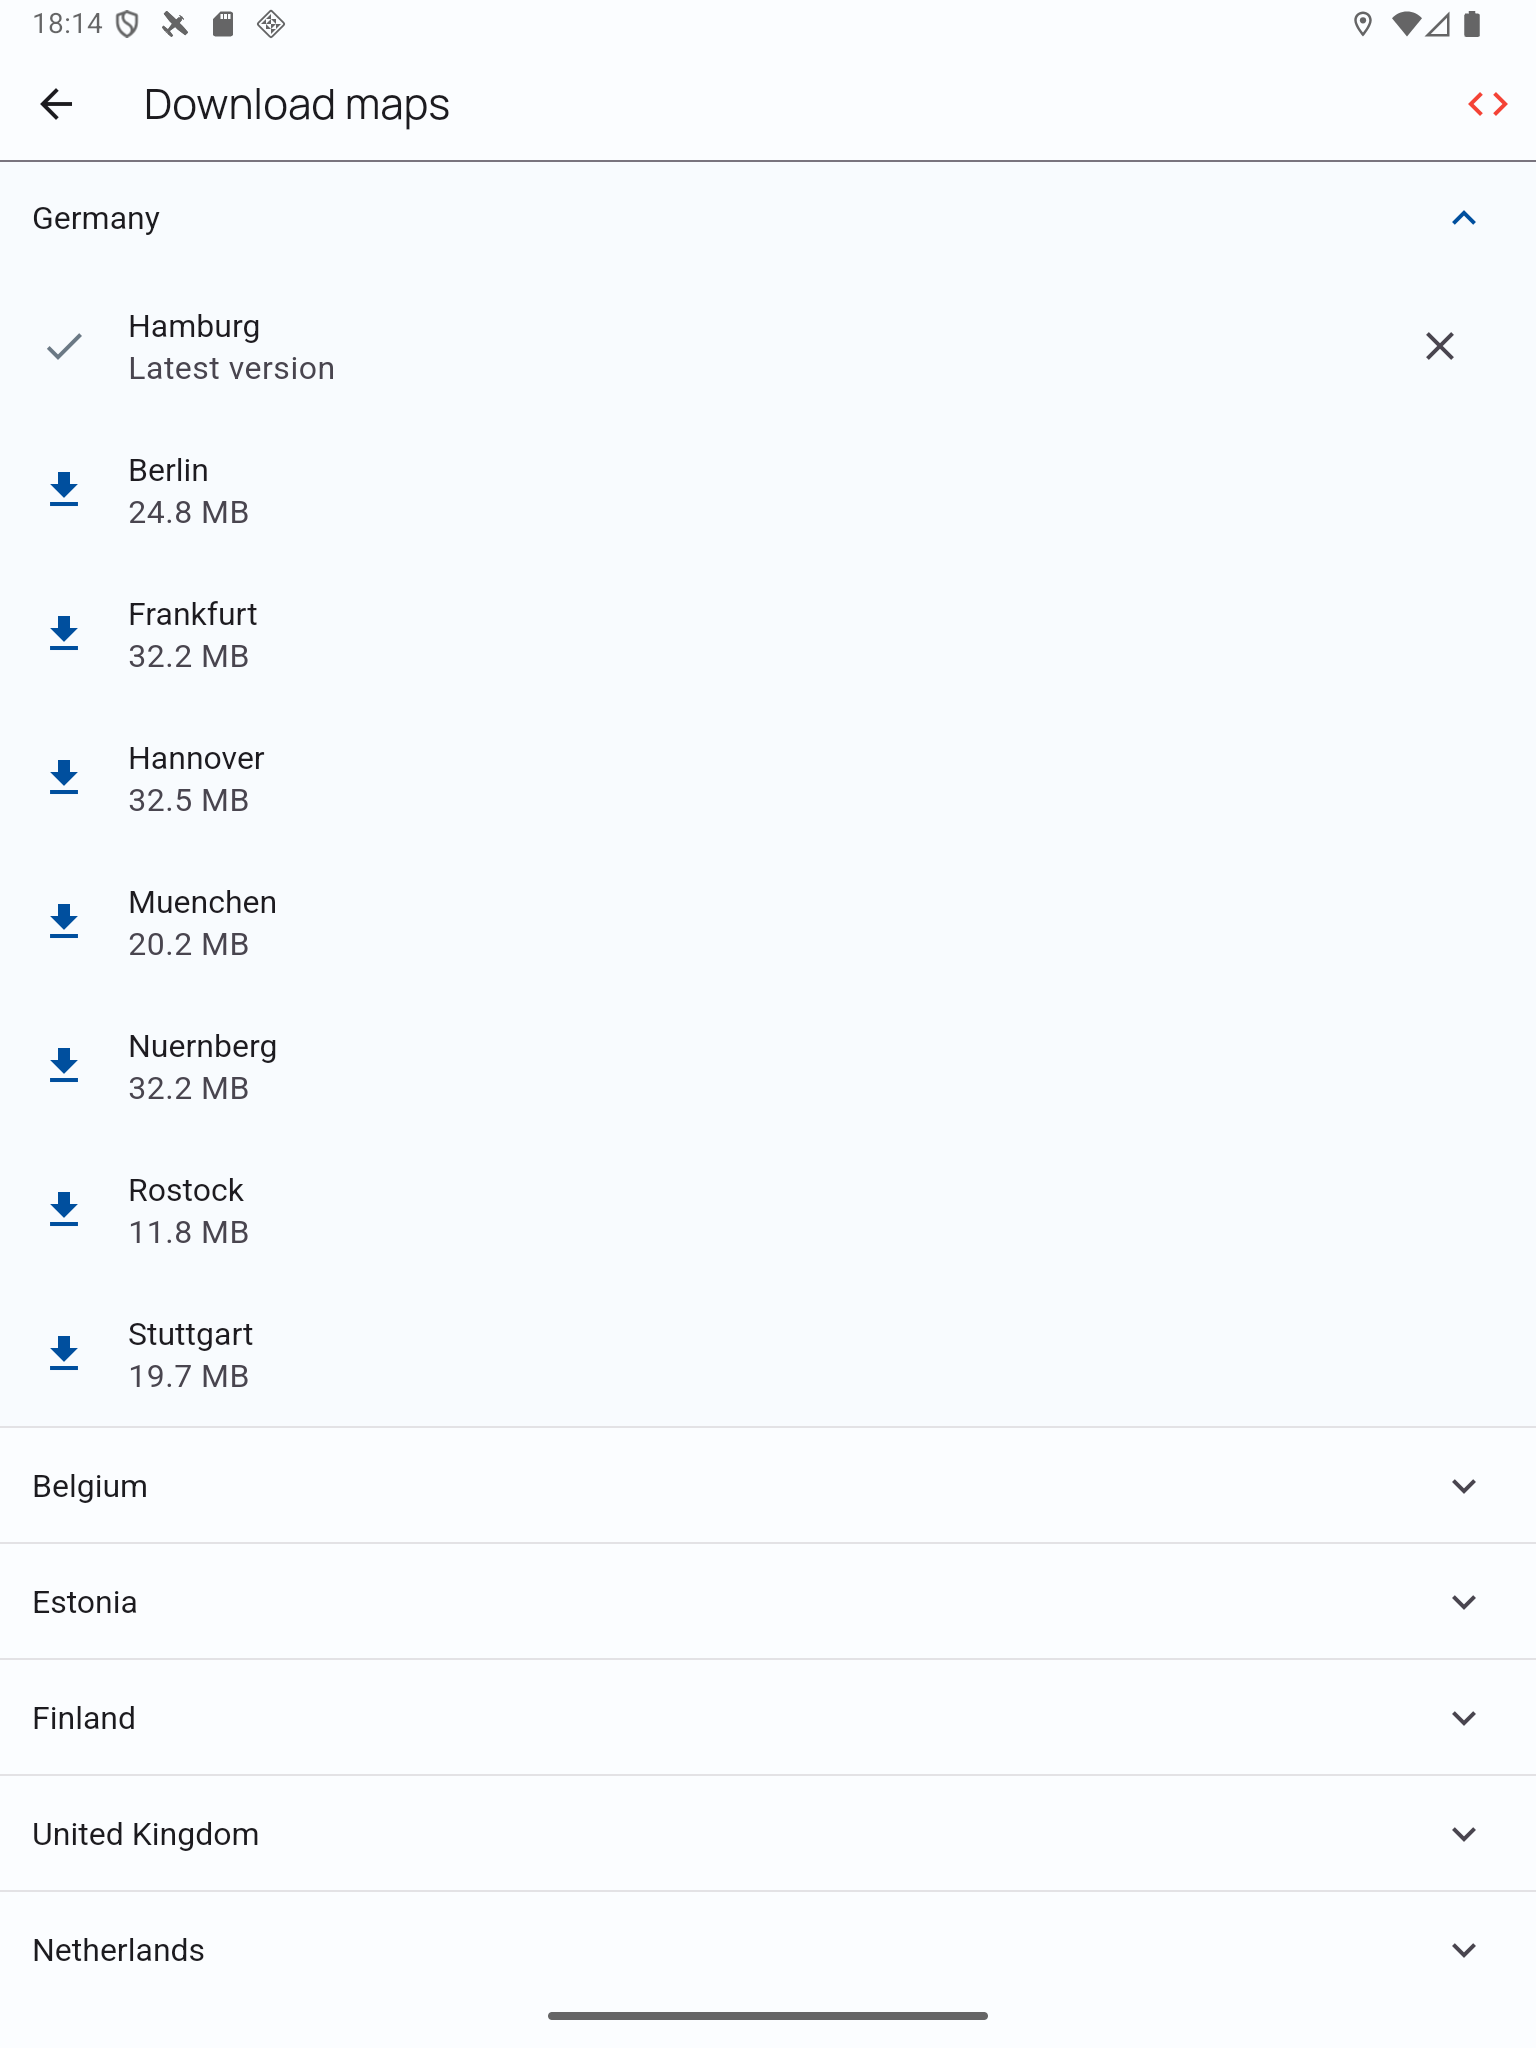
Task: Tap the location icon in status bar
Action: (x=1362, y=24)
